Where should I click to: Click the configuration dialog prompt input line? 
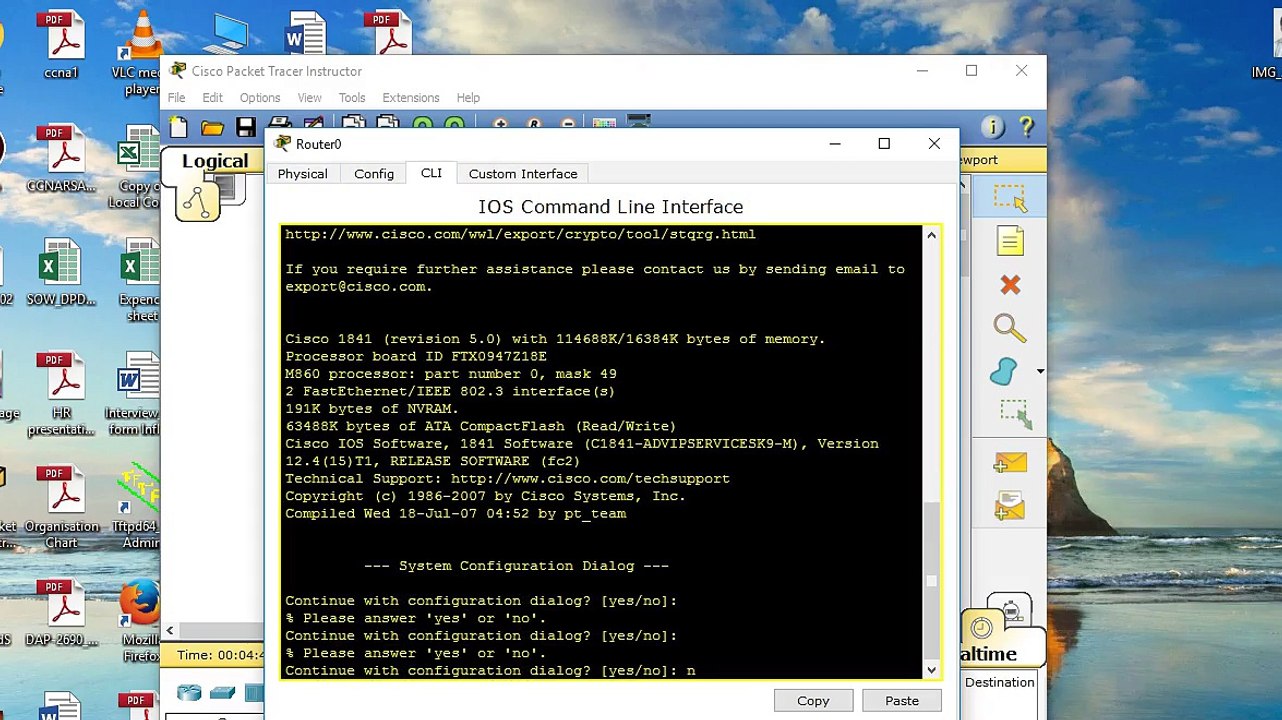point(490,670)
